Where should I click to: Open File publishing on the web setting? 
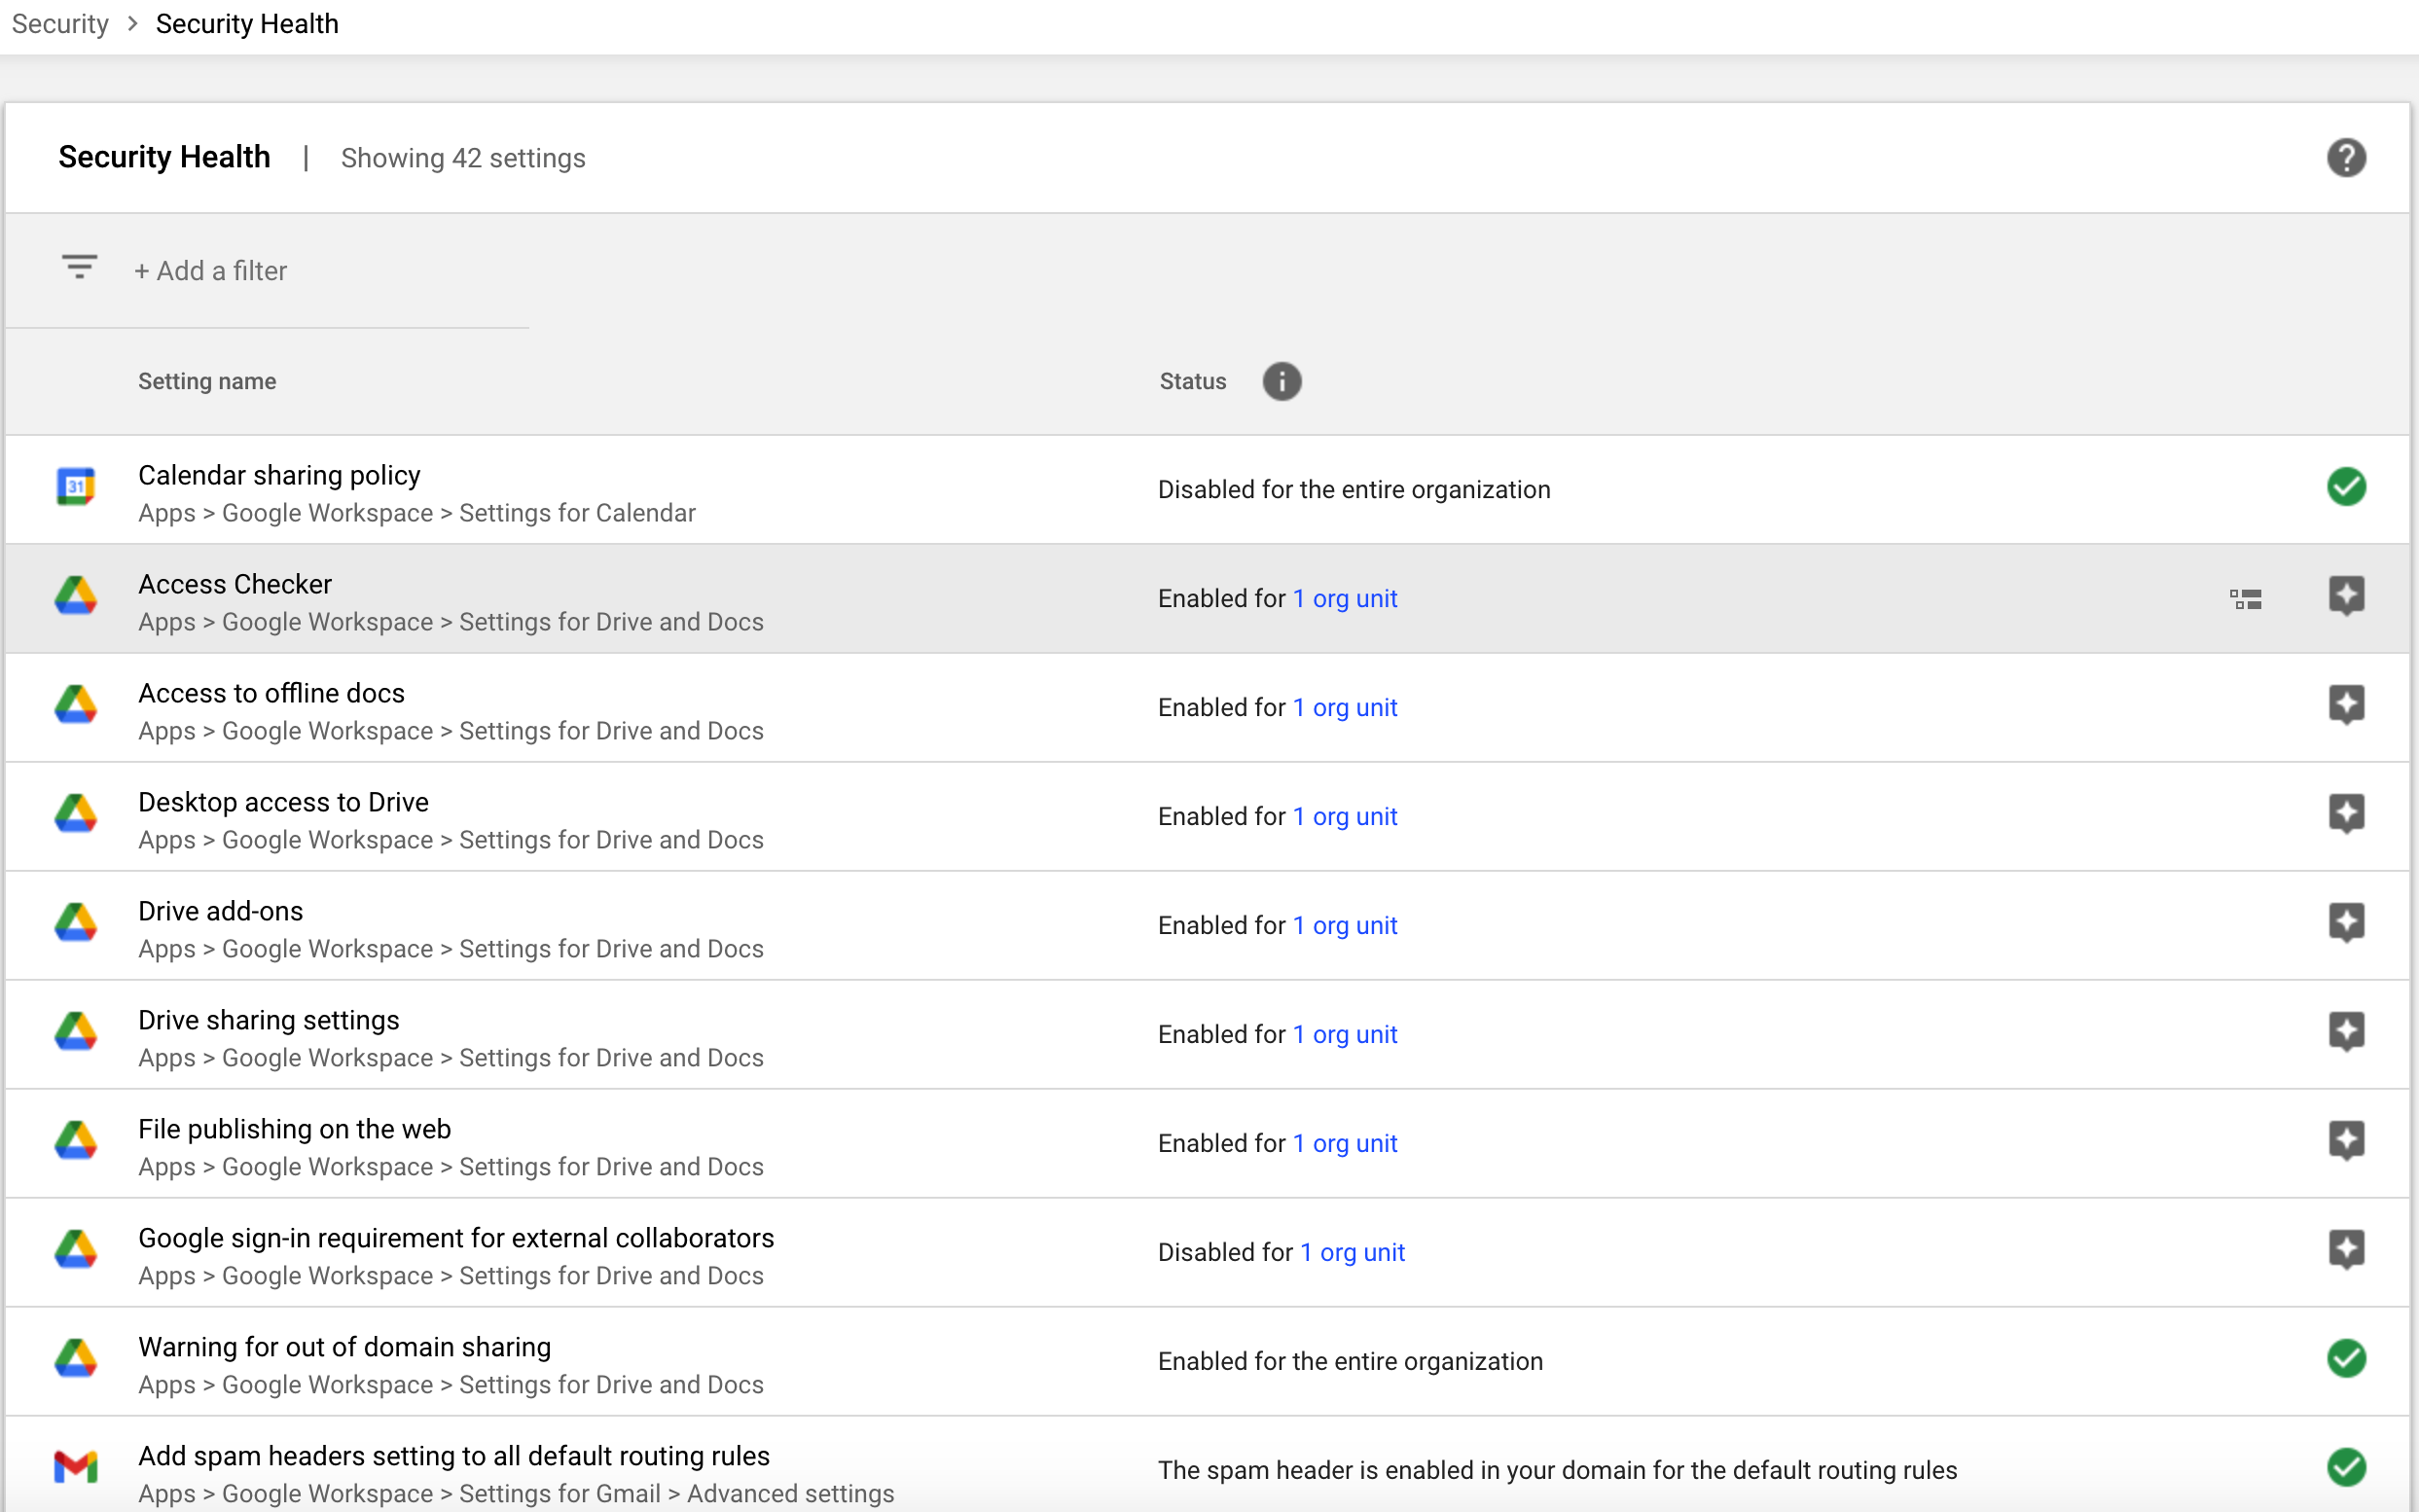294,1129
